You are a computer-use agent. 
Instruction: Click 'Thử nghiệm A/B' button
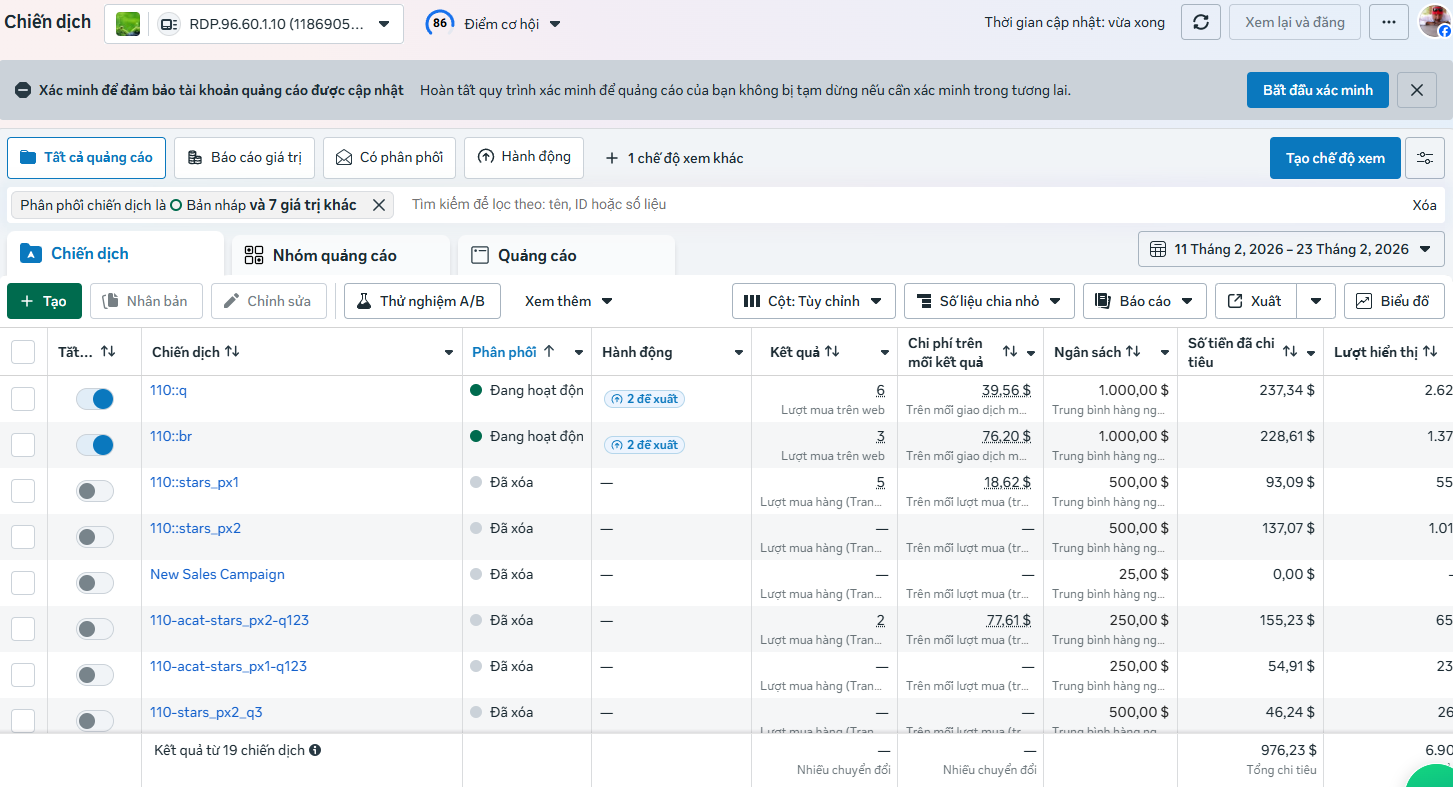click(x=422, y=301)
